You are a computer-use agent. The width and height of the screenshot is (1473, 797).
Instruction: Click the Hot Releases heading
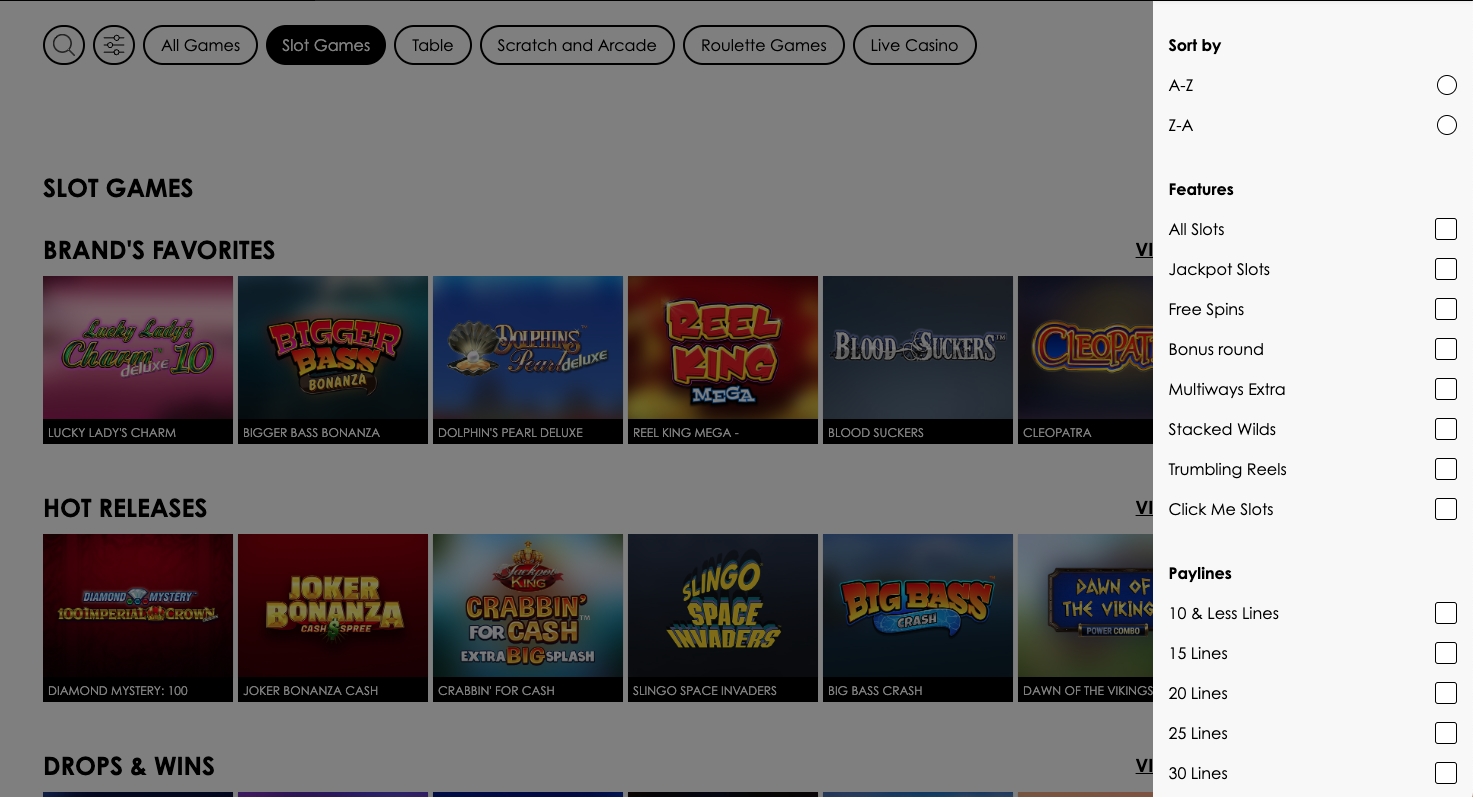click(x=125, y=508)
